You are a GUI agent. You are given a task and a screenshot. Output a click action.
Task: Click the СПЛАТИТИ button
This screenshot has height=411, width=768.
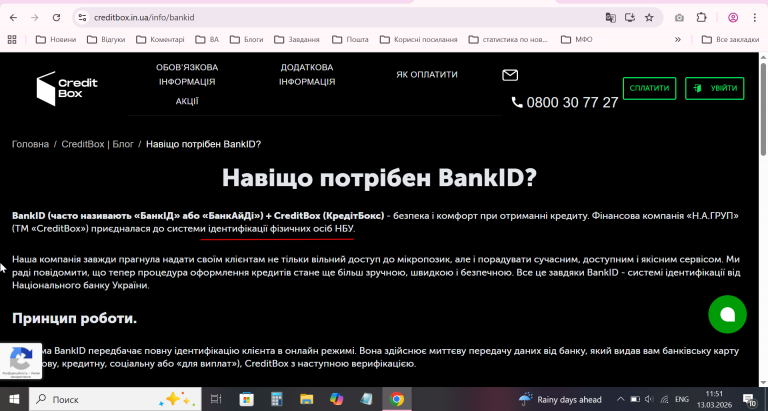point(649,88)
